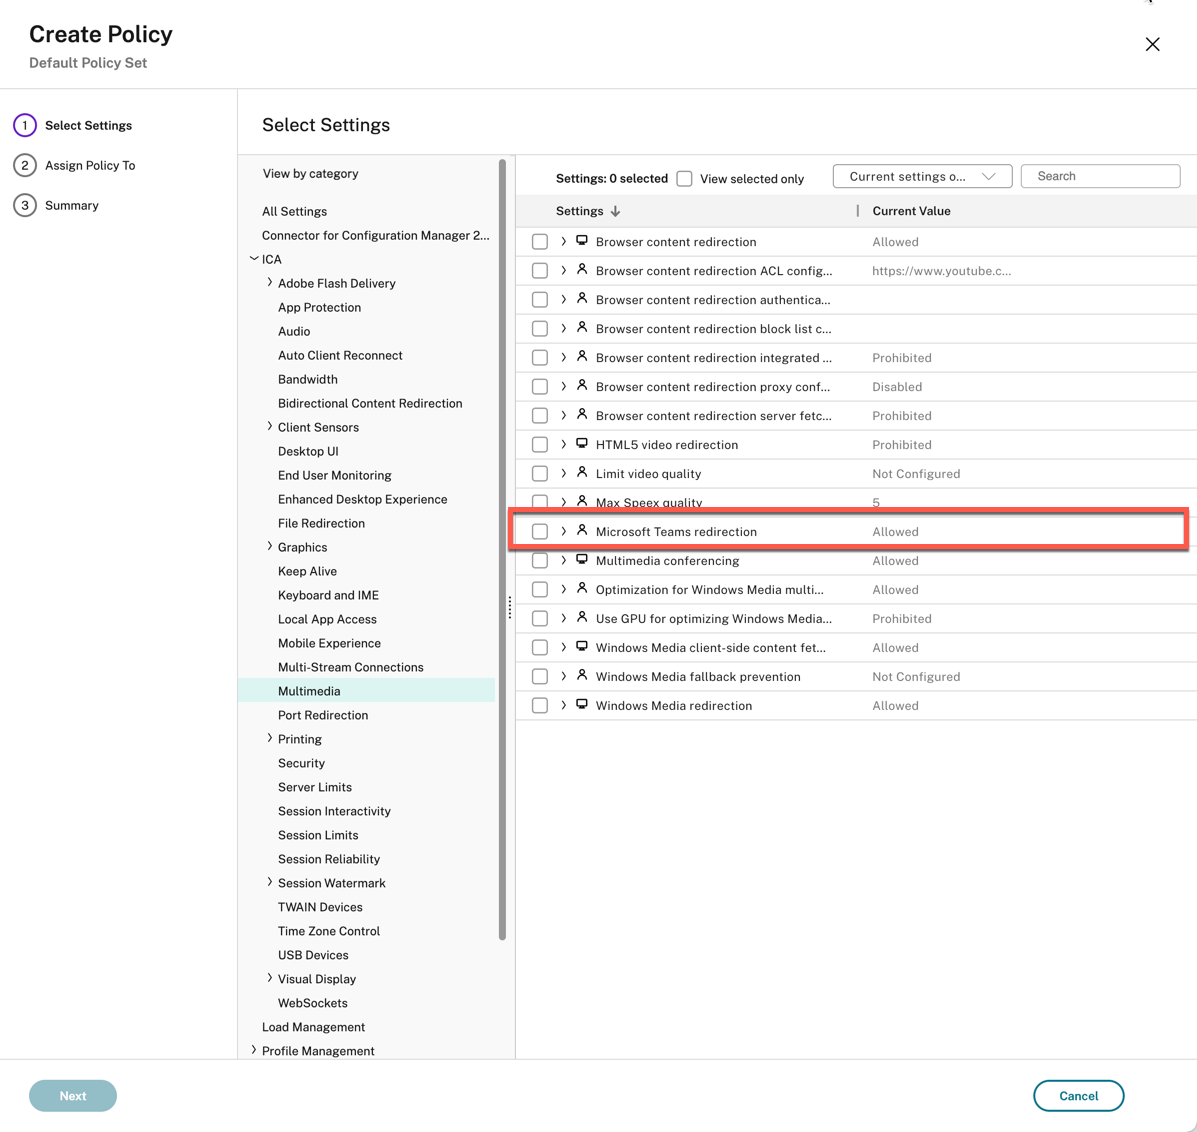
Task: Click the user icon beside Windows Media fallback prevention
Action: tap(582, 676)
